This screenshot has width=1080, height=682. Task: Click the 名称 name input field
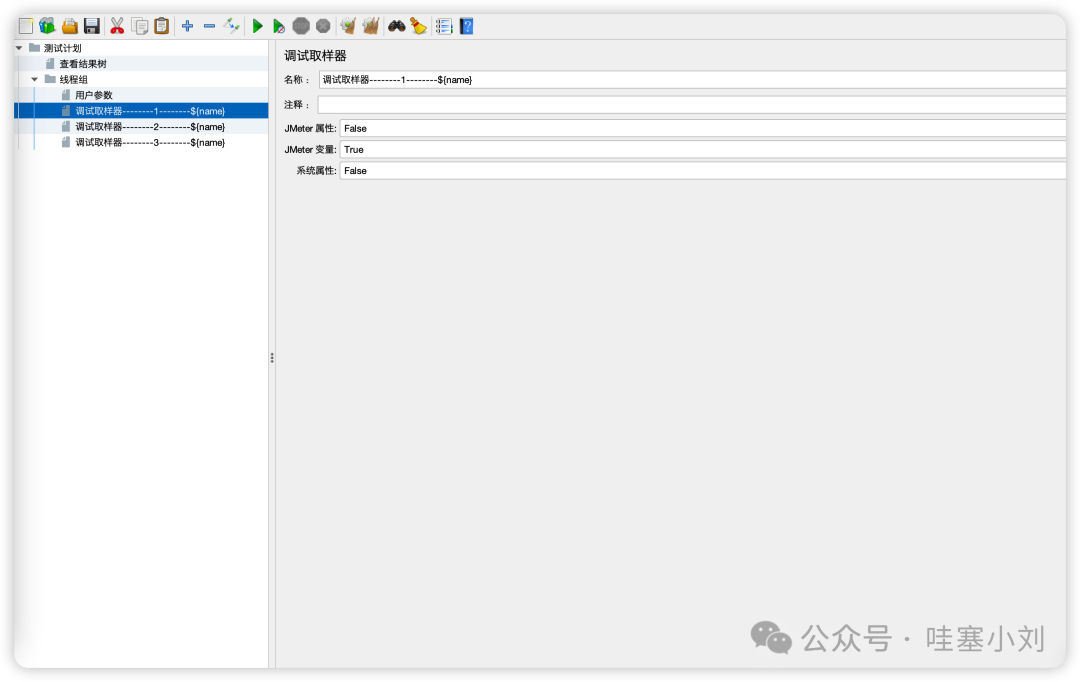tap(692, 80)
